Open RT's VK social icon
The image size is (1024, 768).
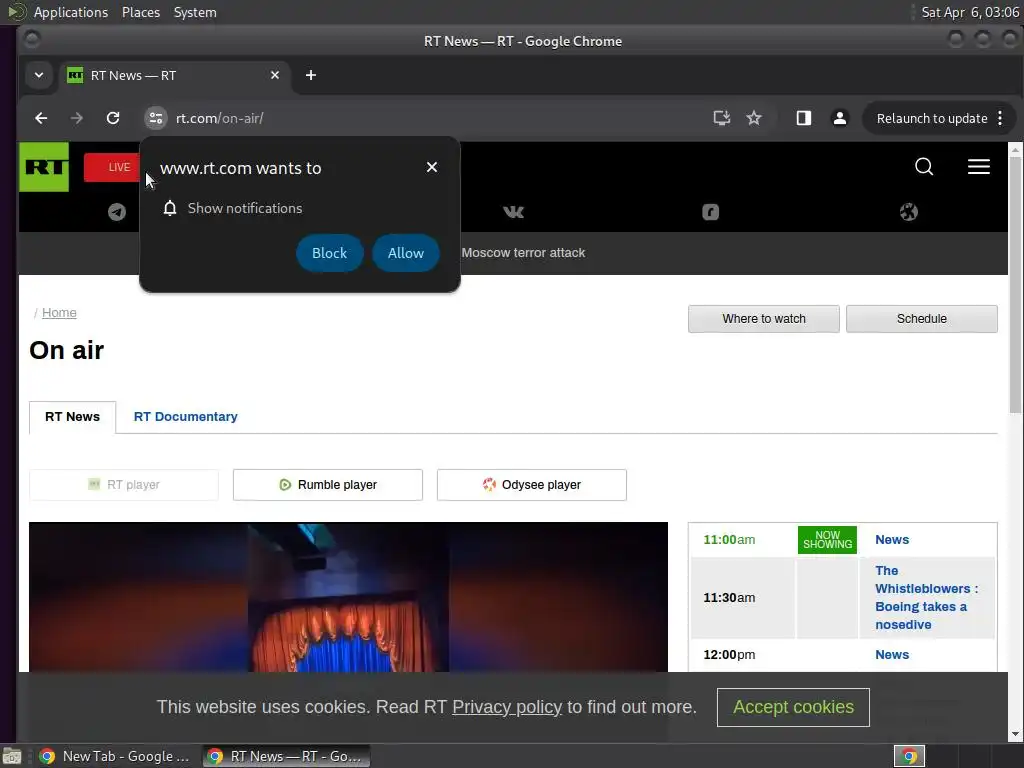click(513, 212)
